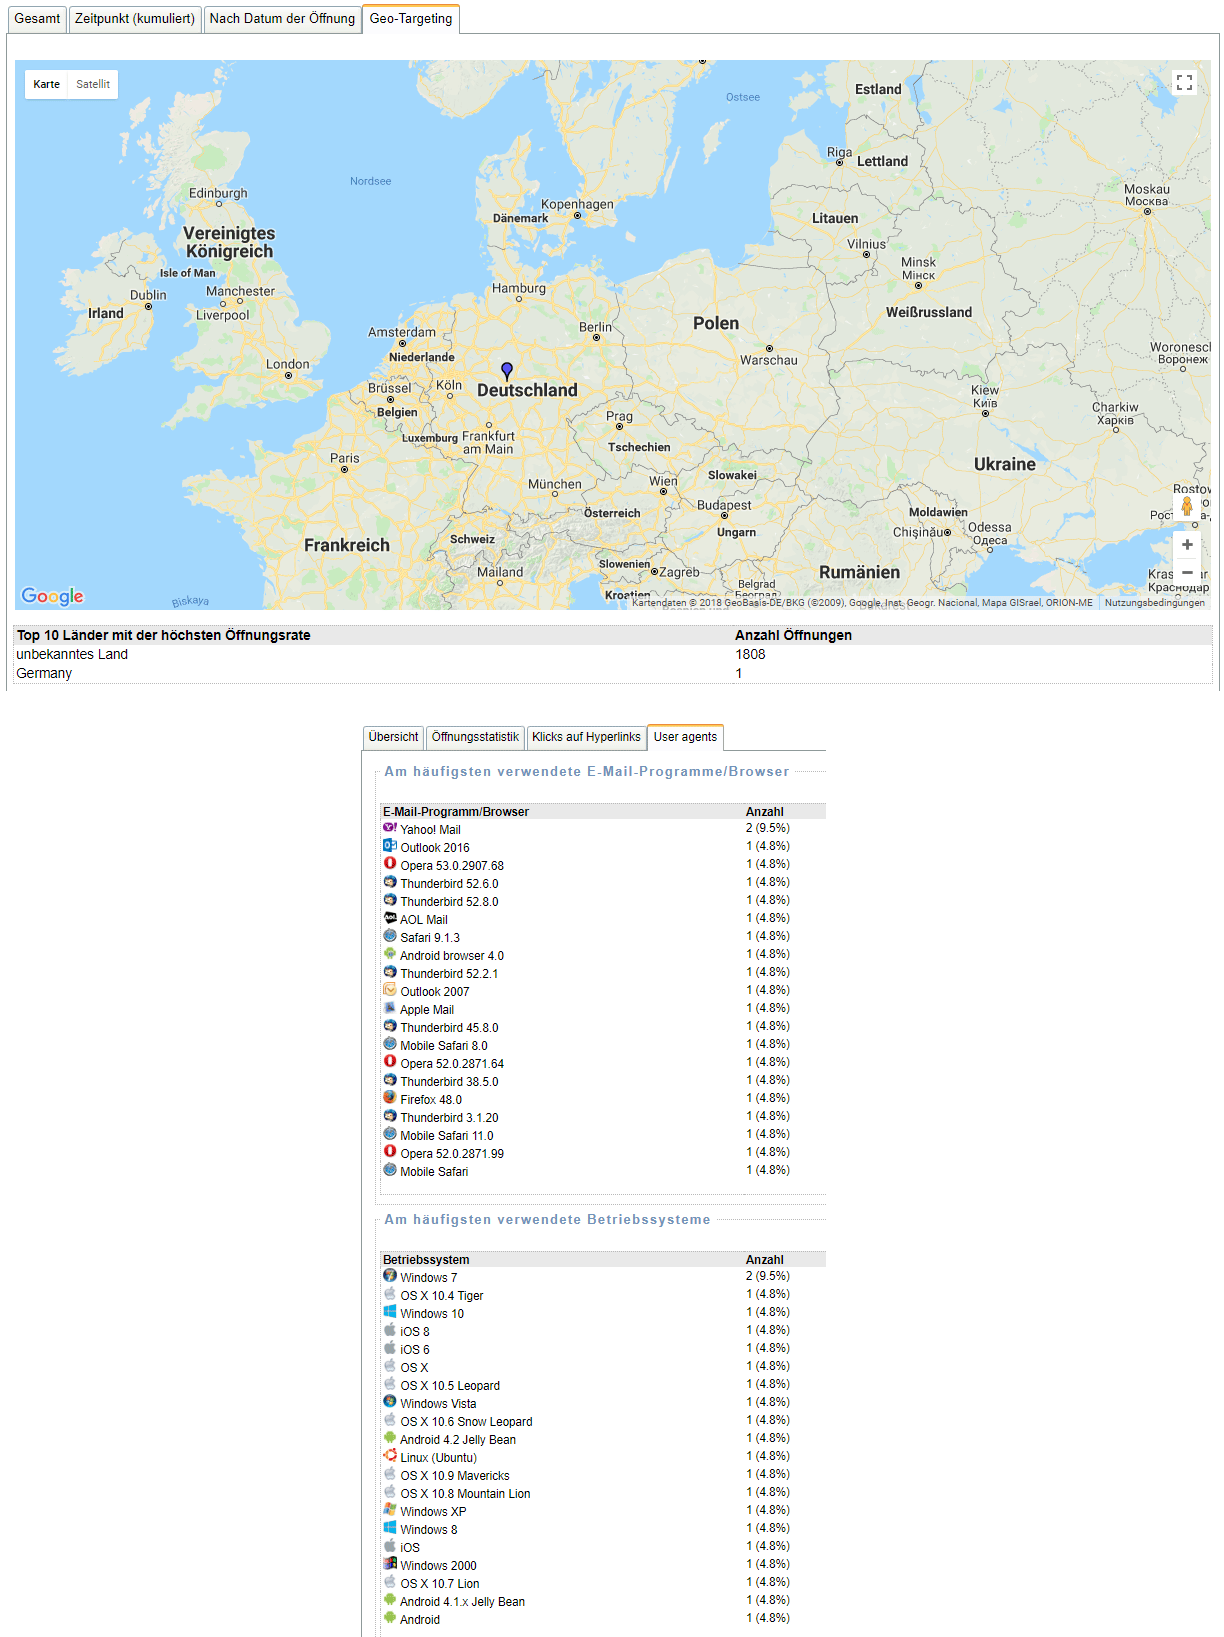Click the Thunderbird 52.6.0 icon

click(390, 882)
